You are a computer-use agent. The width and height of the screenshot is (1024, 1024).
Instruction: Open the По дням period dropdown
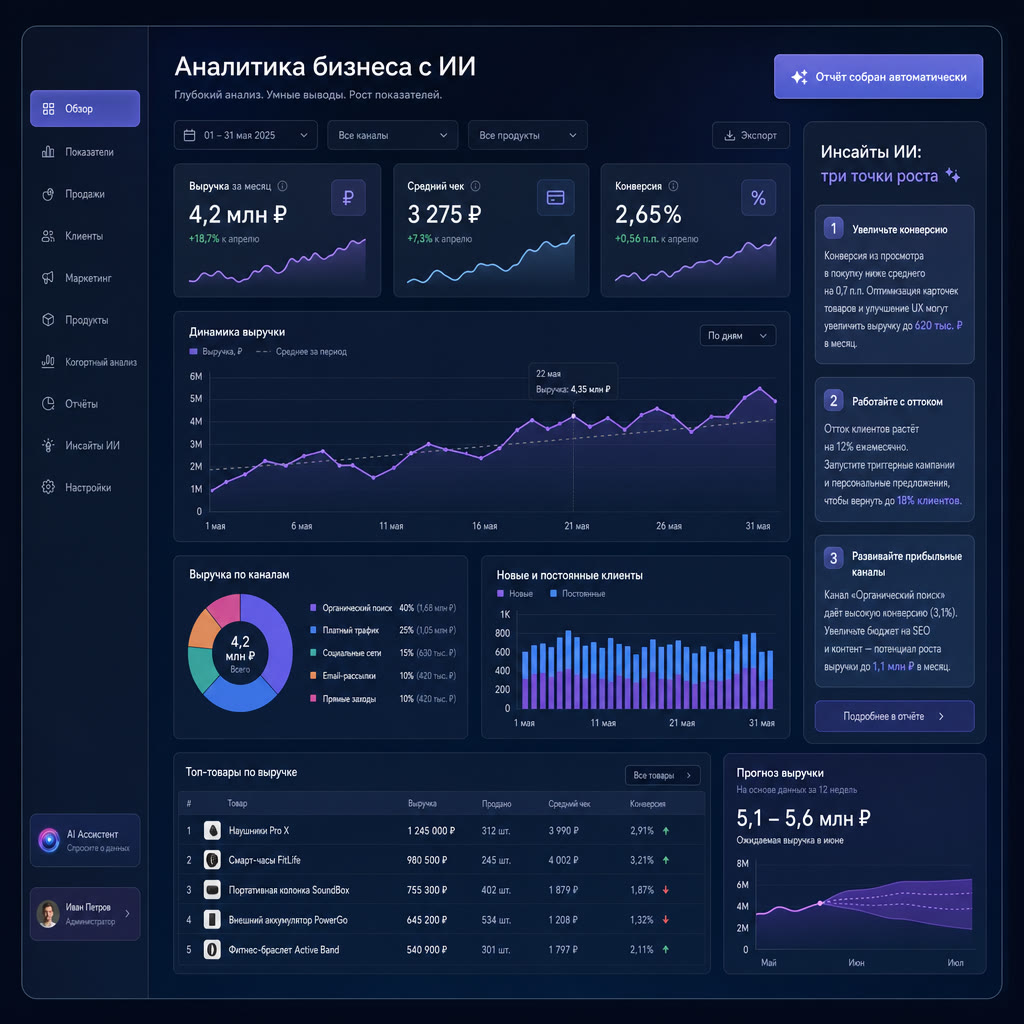737,336
